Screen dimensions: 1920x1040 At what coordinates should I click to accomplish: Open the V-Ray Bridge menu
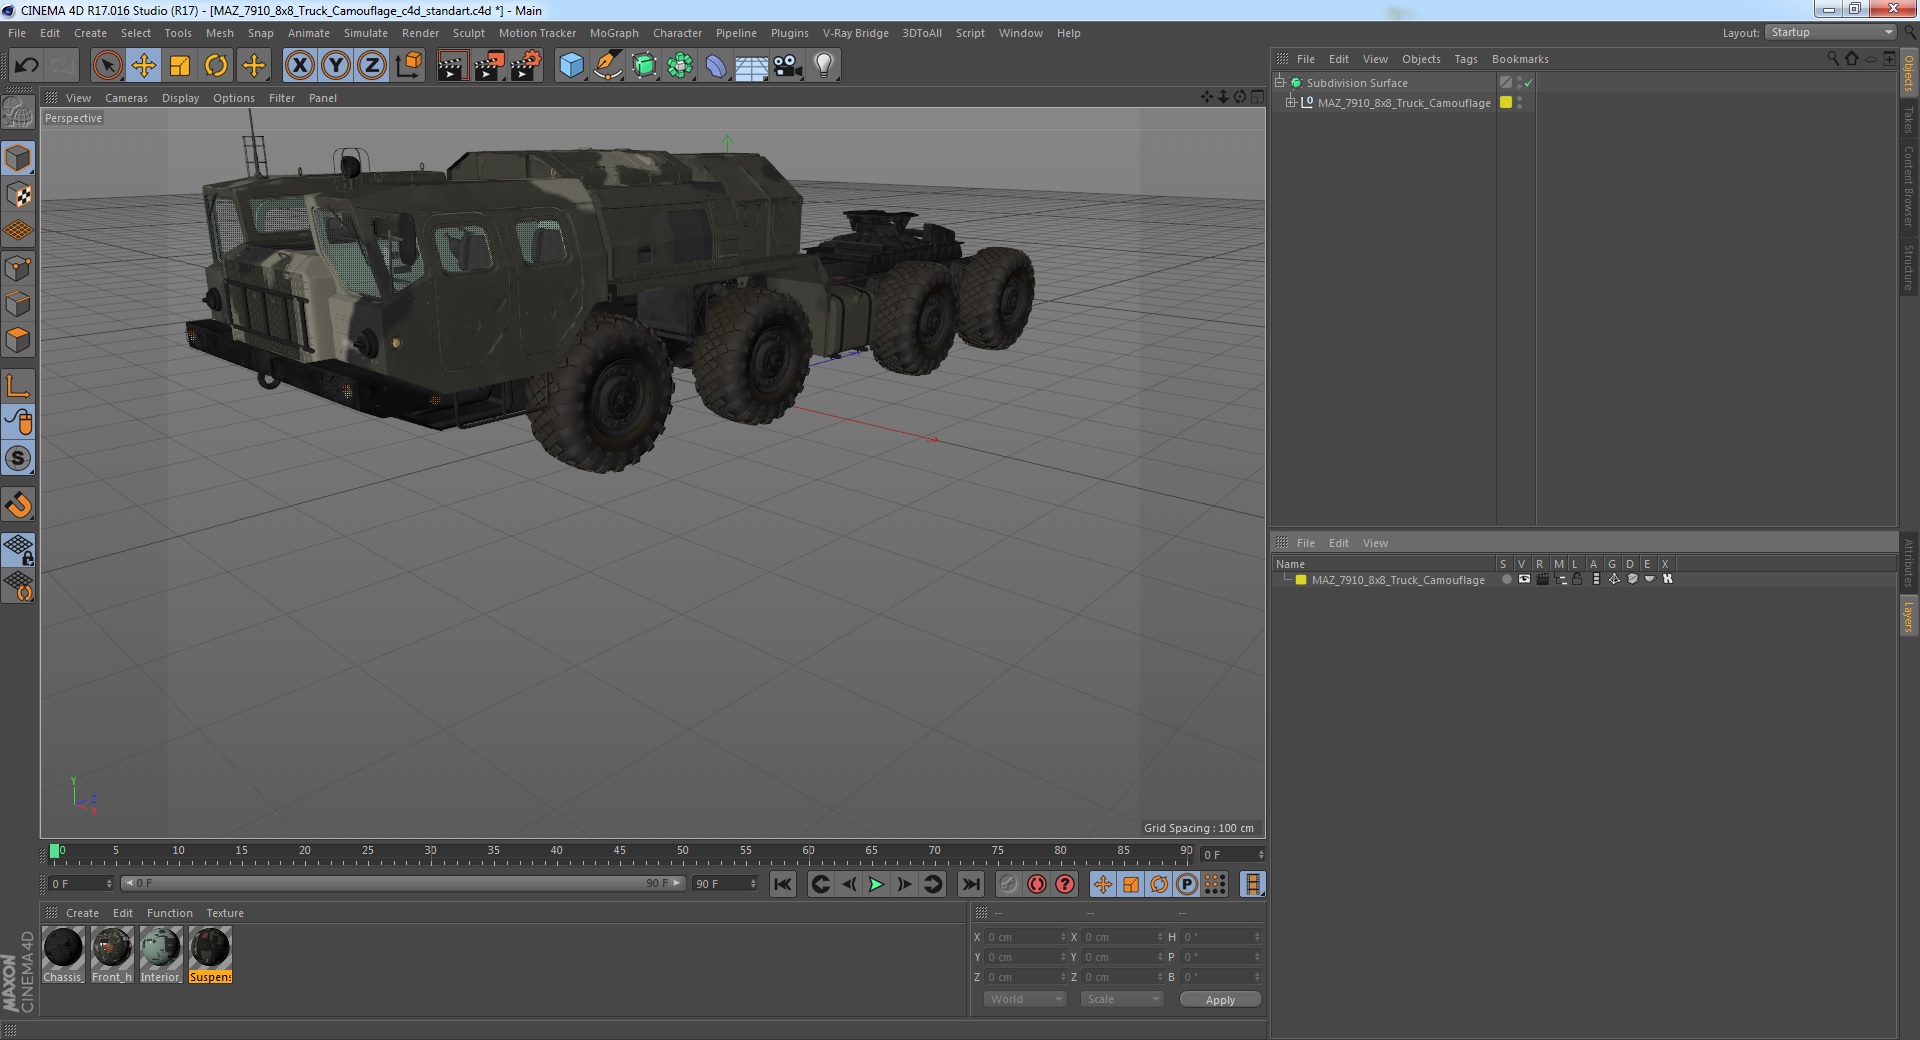[856, 33]
